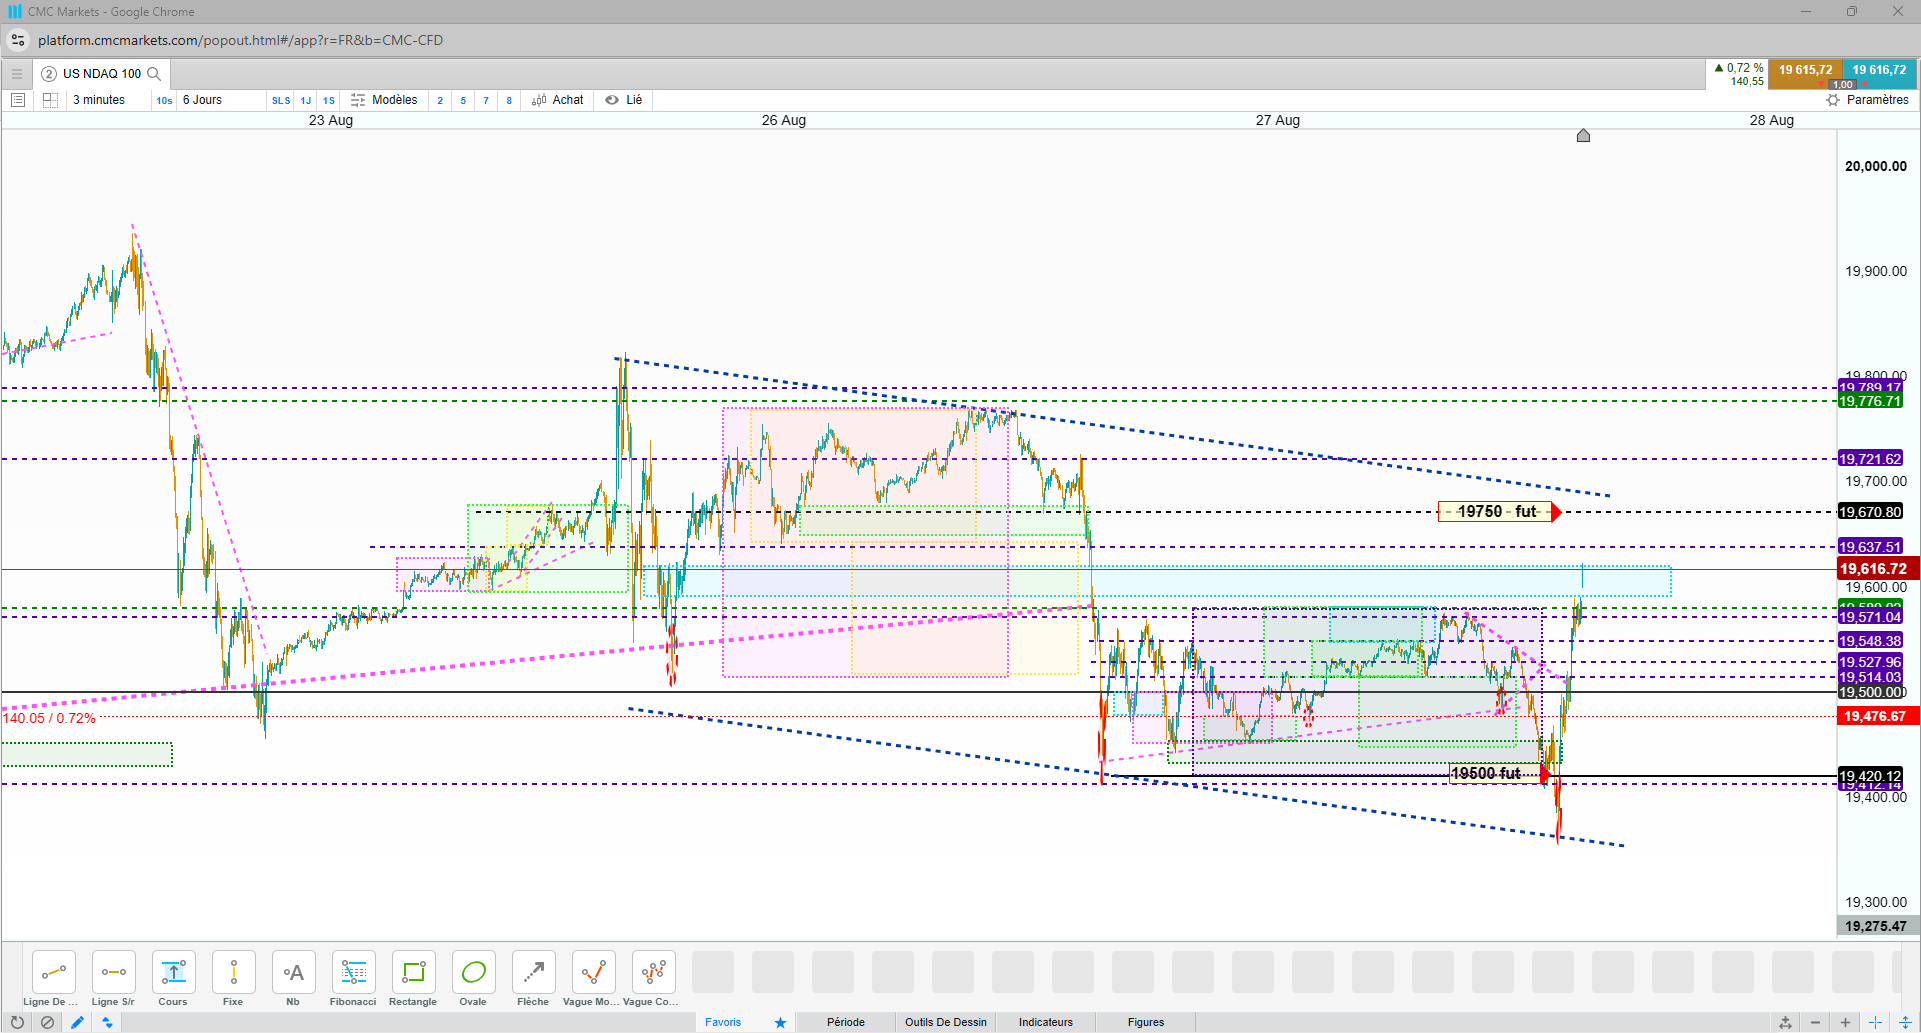This screenshot has height=1033, width=1921.
Task: Click the search magnifier beside US NDAQ 100
Action: click(x=154, y=74)
